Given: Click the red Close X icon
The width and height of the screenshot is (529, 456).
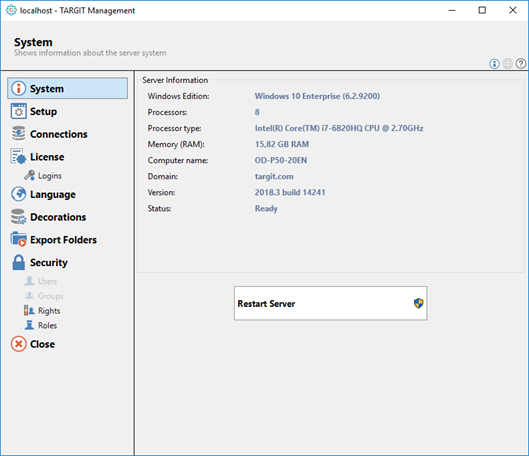Looking at the screenshot, I should [x=19, y=344].
